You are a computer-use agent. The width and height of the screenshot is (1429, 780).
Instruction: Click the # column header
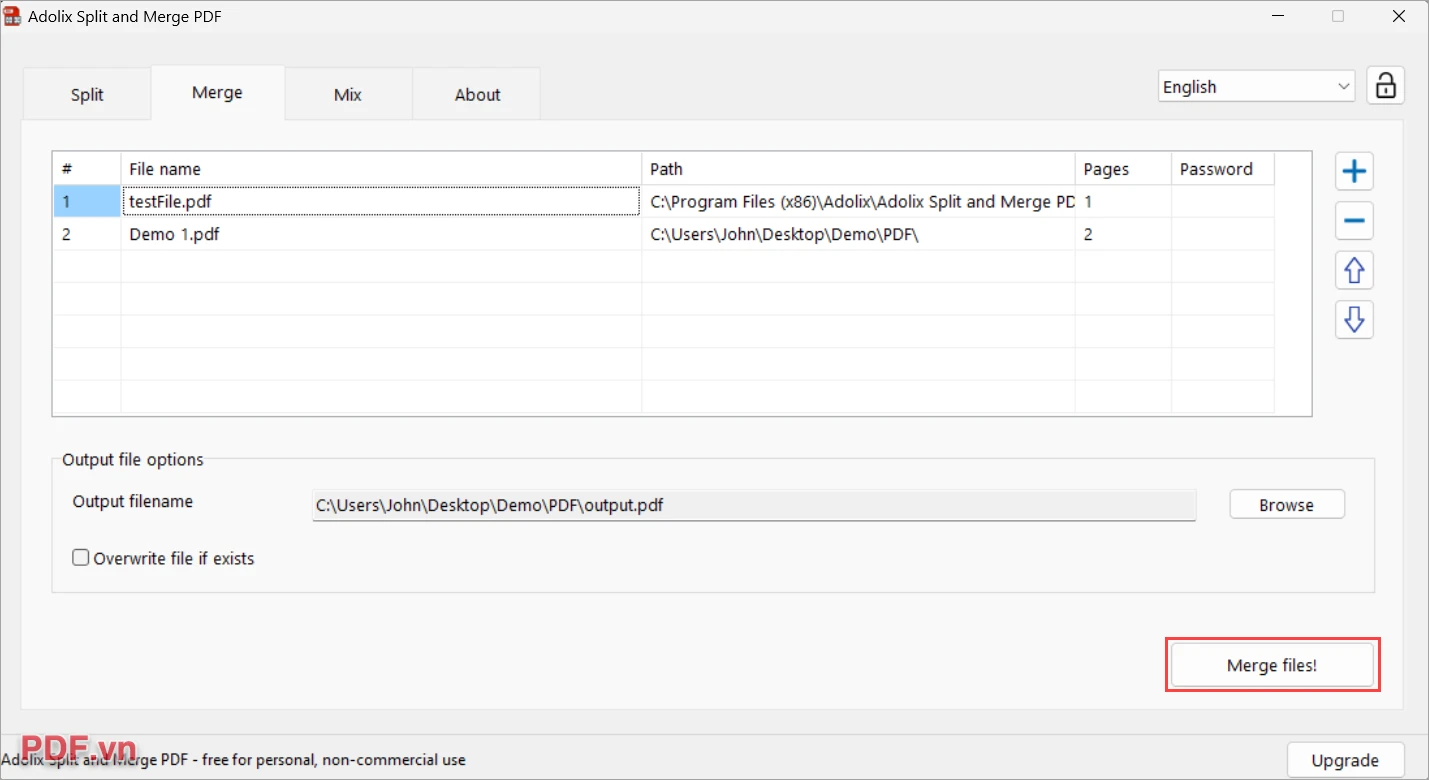pos(87,169)
